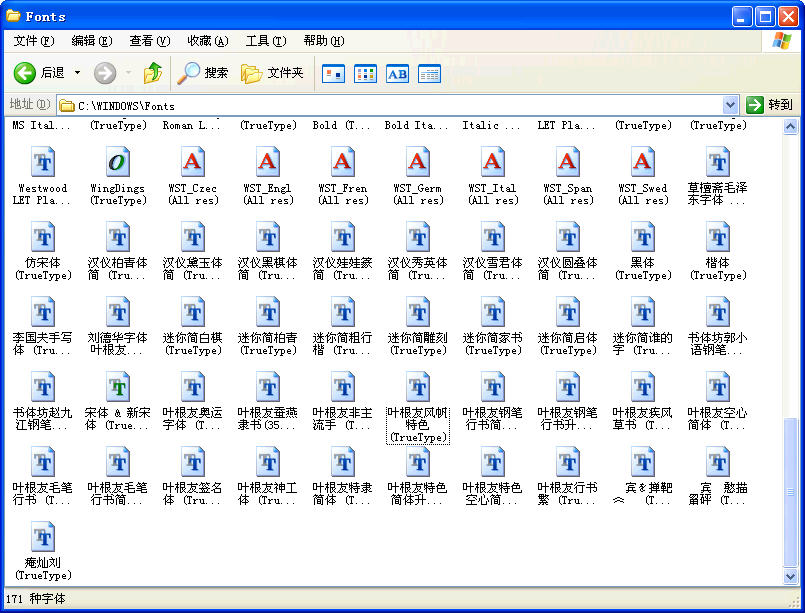Click the 叶根友疾风草书 font name

(643, 419)
